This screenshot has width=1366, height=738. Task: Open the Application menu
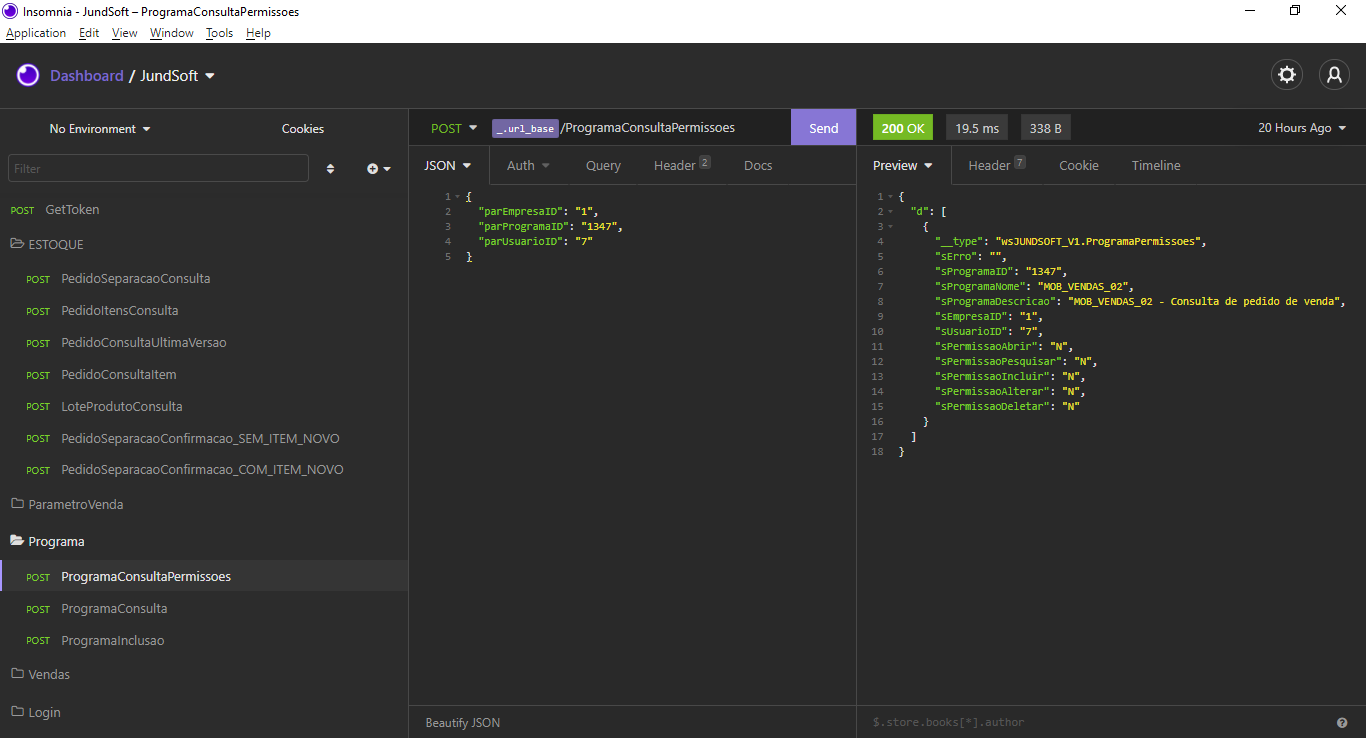[x=36, y=33]
